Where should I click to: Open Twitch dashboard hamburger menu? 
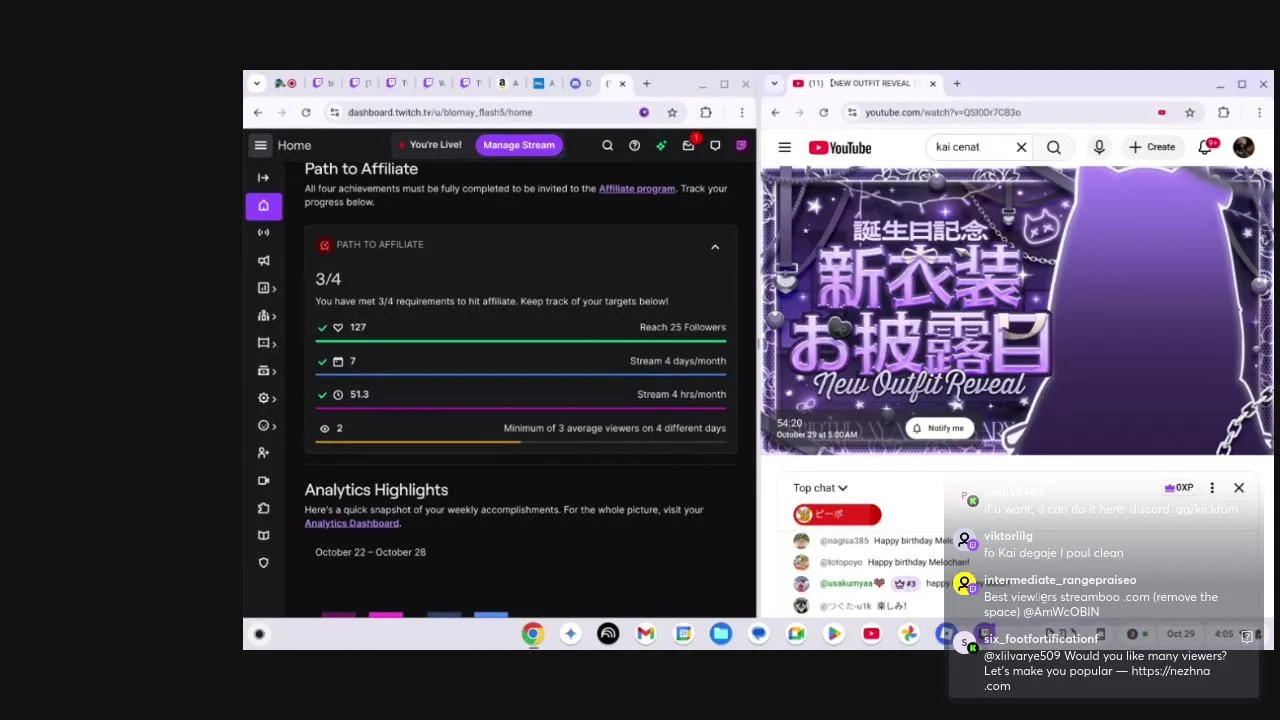click(x=260, y=145)
